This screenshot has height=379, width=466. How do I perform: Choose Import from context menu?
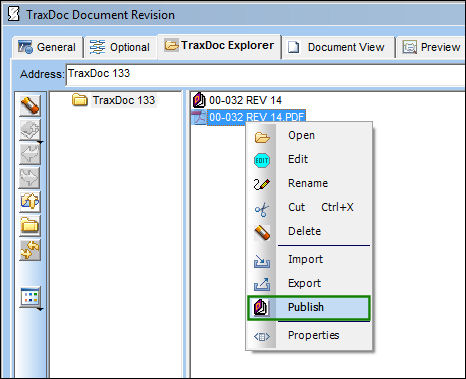pos(308,259)
